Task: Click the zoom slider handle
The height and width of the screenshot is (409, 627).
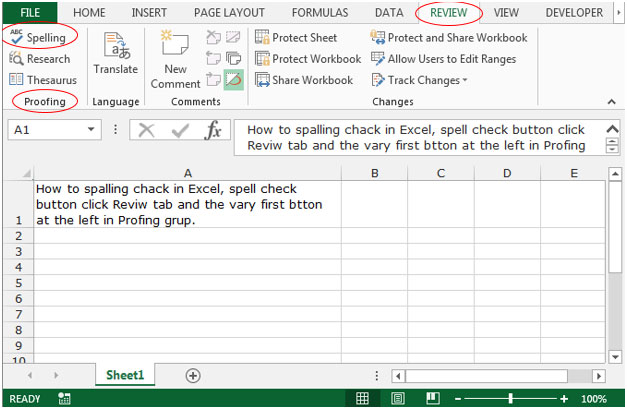Action: [x=510, y=398]
